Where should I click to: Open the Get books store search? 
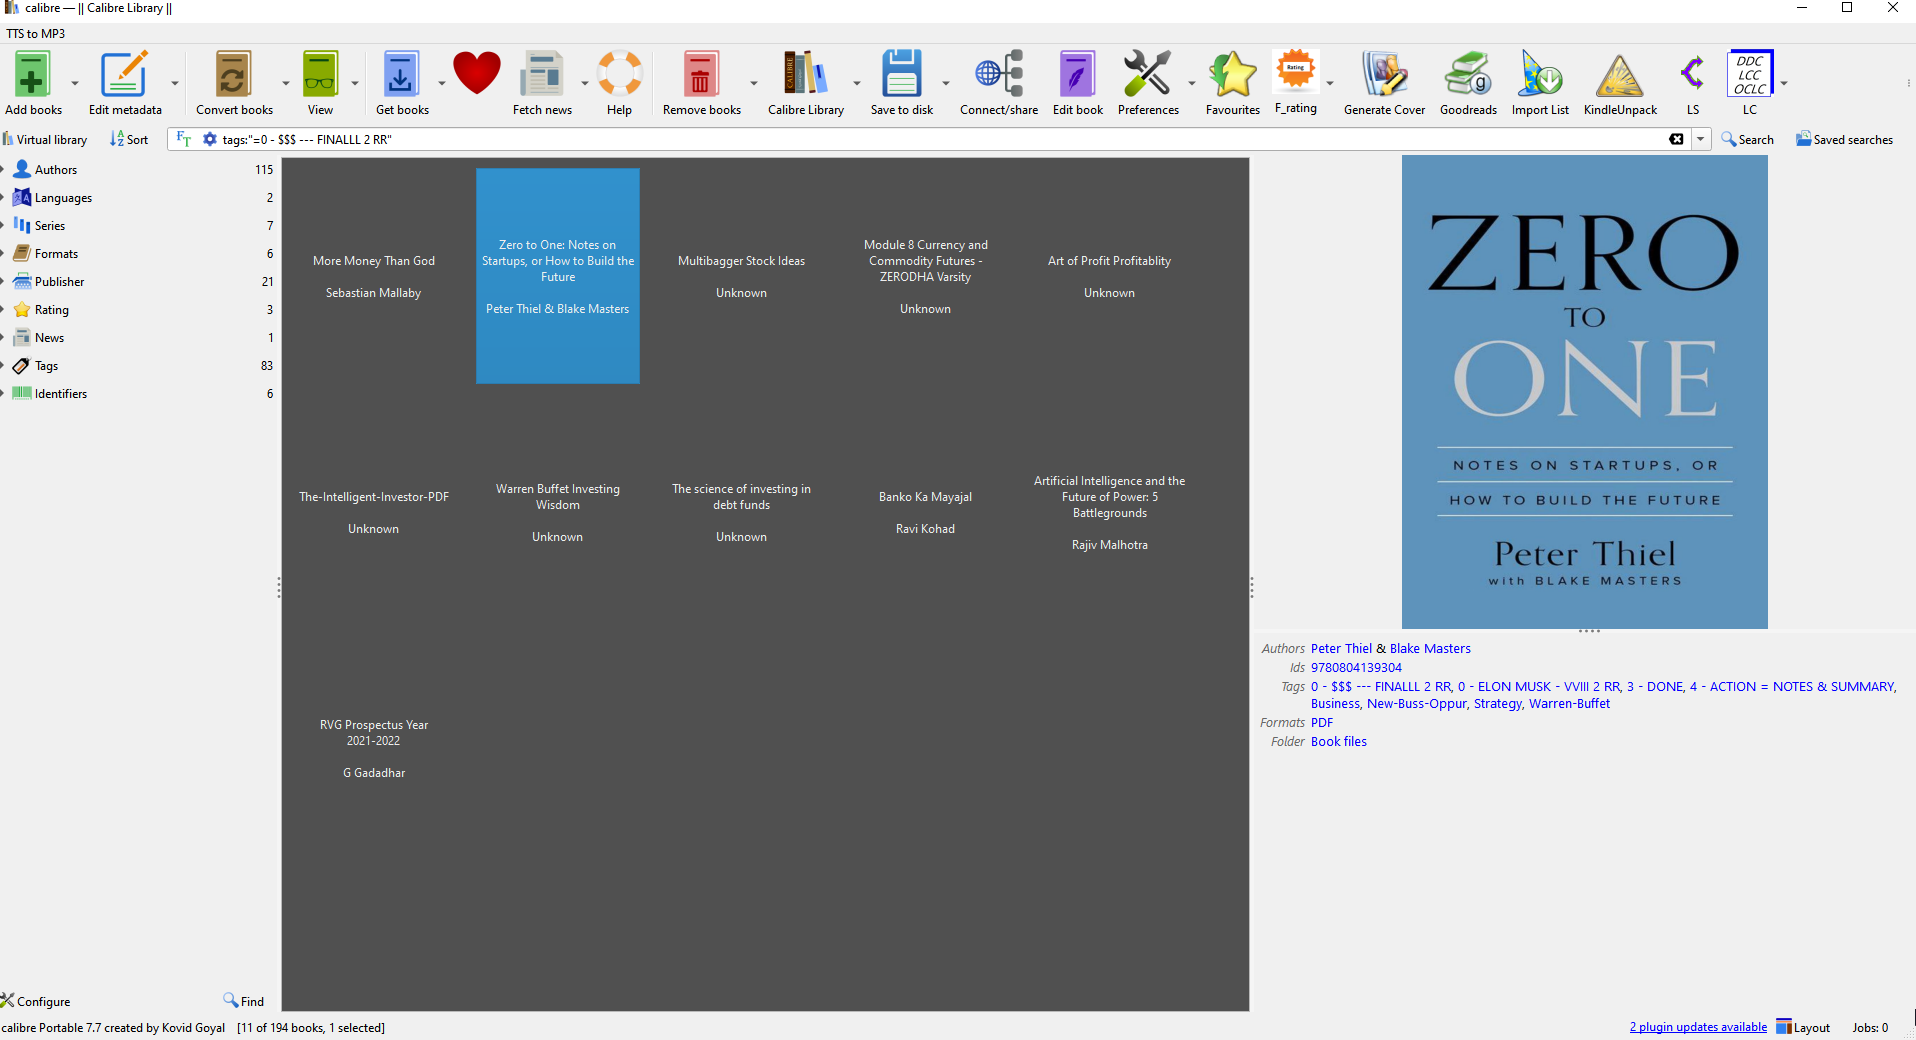click(401, 74)
